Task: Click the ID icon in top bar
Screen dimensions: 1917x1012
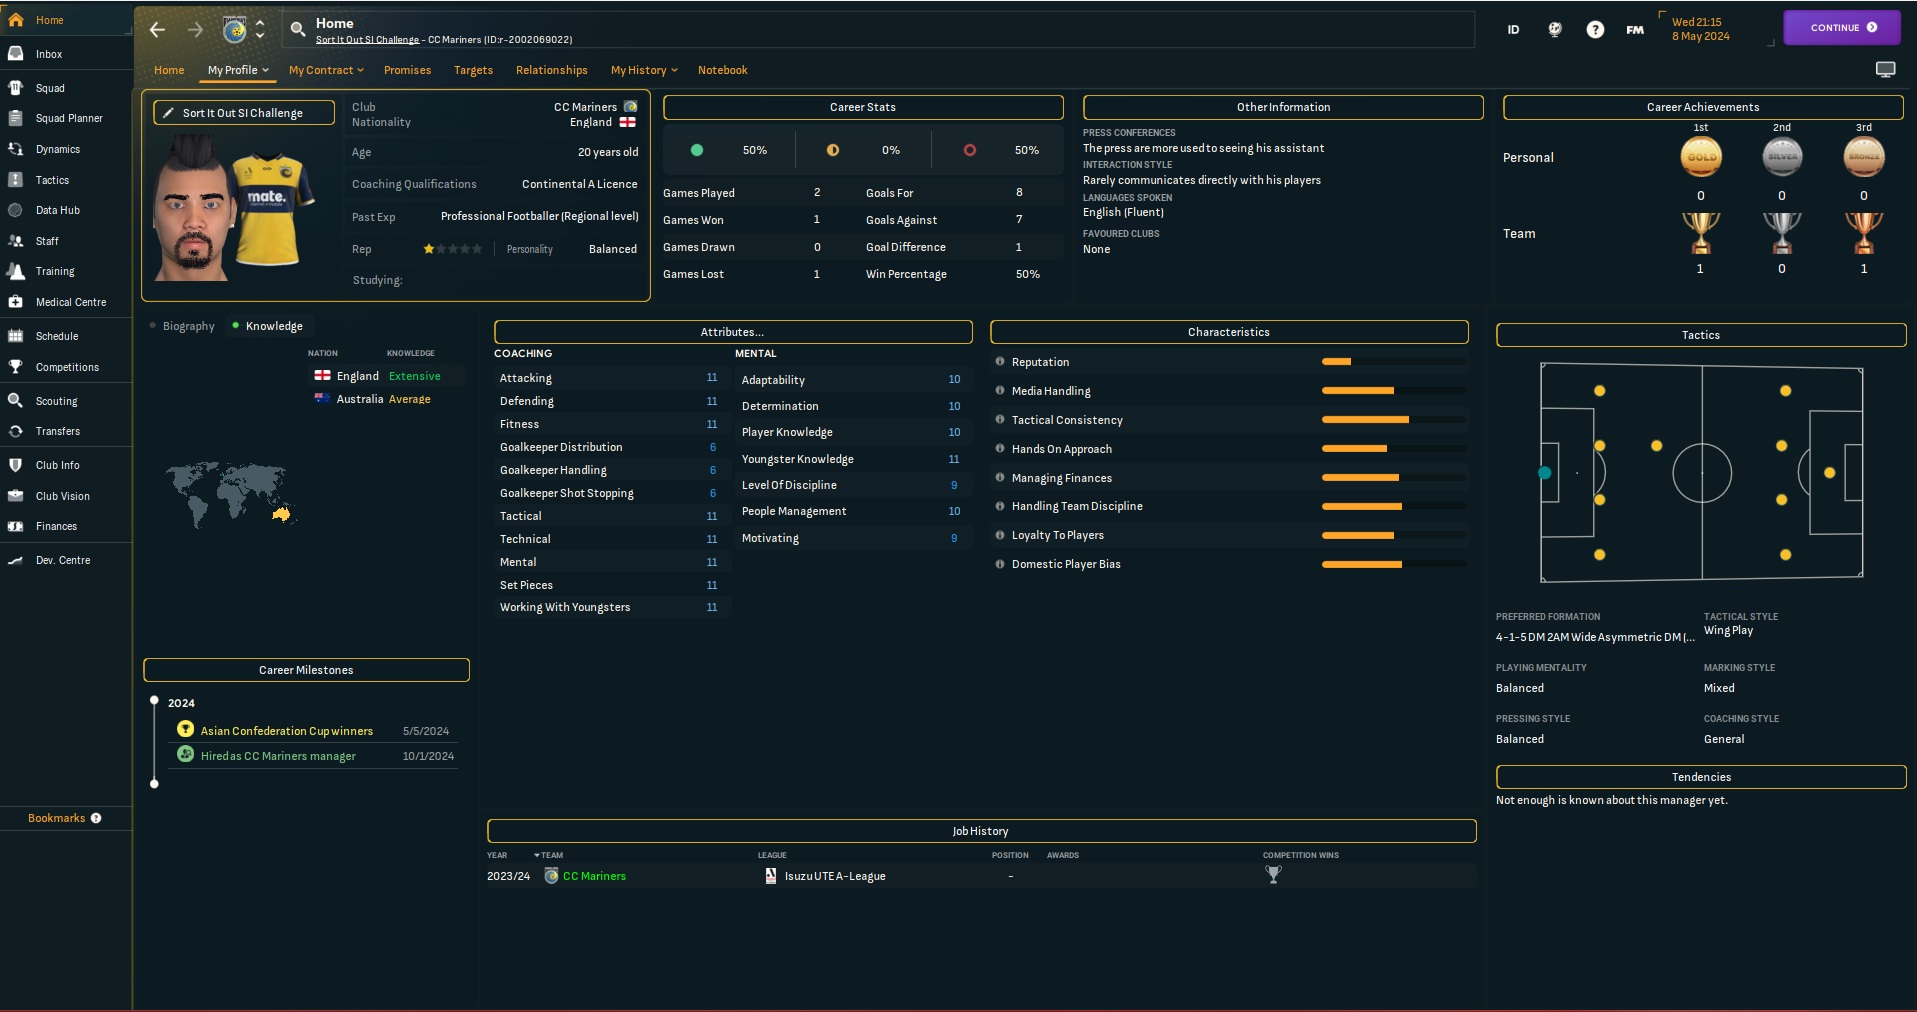Action: tap(1513, 30)
